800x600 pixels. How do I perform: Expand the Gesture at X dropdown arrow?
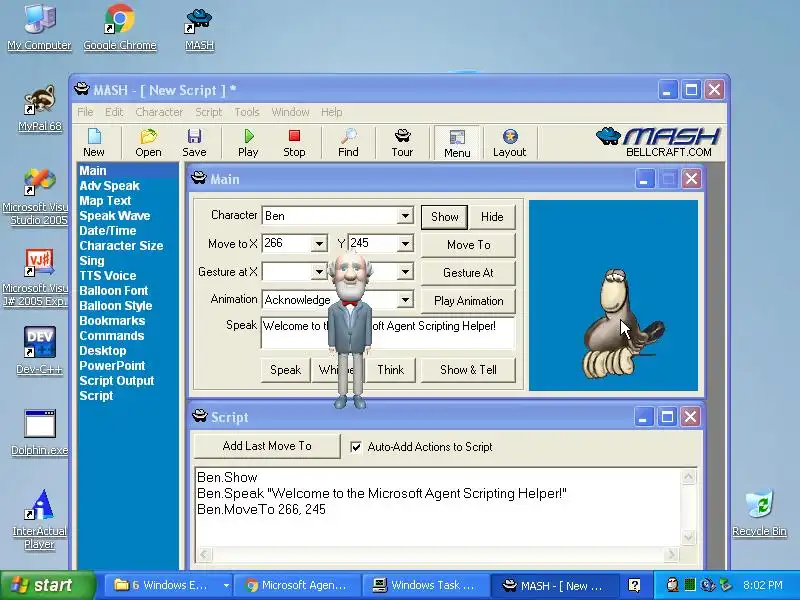(319, 272)
